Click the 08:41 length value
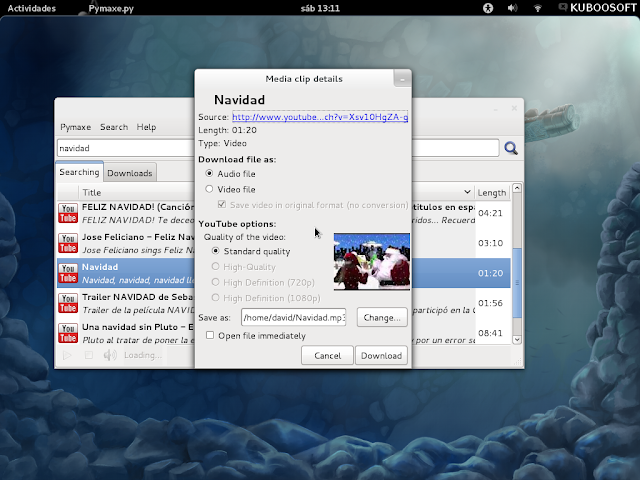Viewport: 640px width, 480px height. pyautogui.click(x=490, y=333)
